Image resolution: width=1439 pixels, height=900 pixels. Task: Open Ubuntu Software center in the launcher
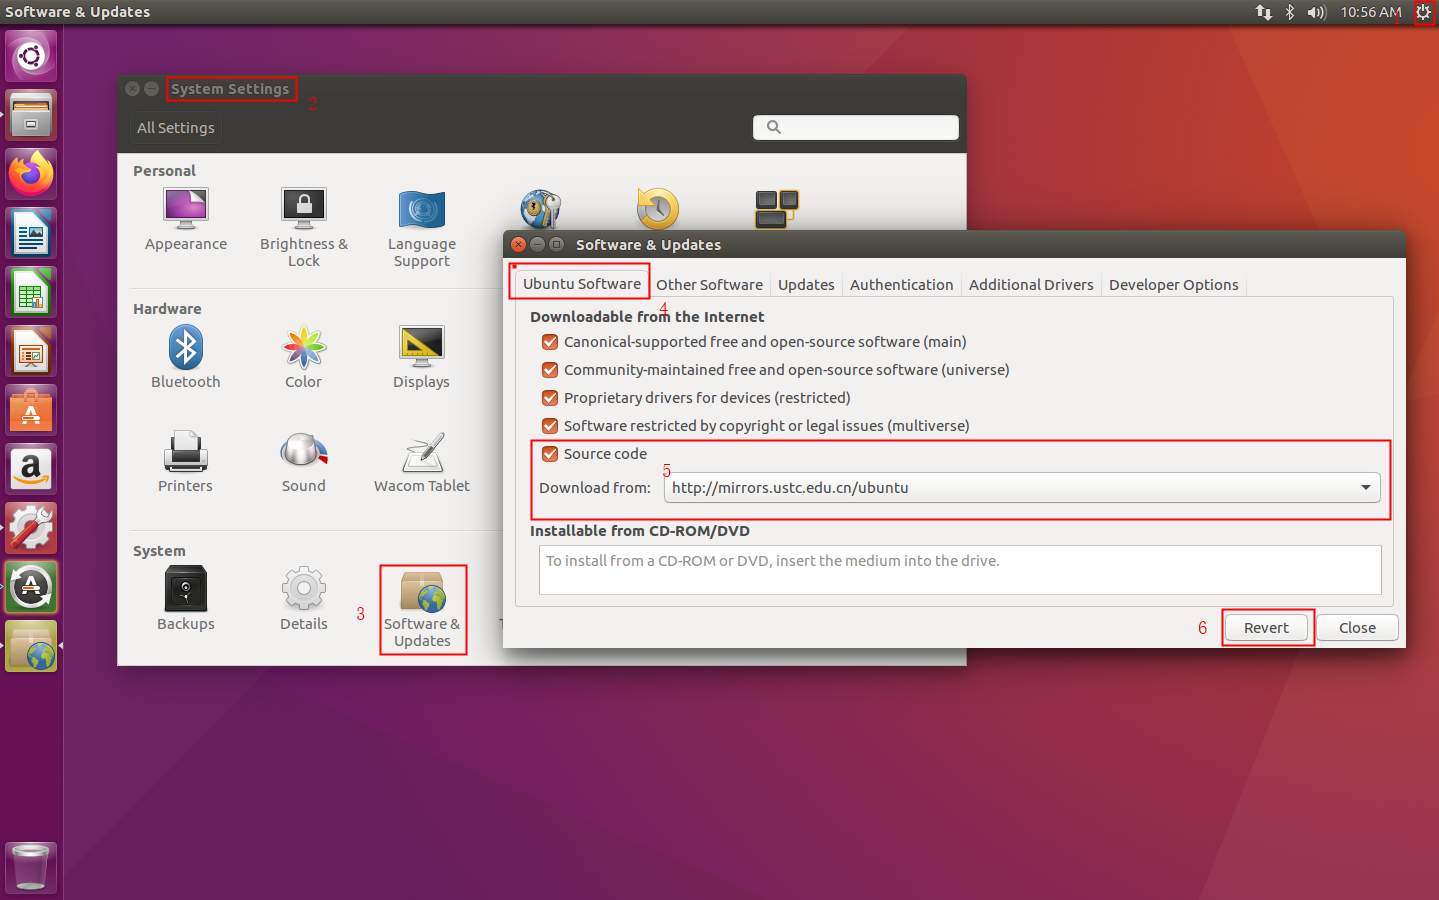tap(31, 410)
